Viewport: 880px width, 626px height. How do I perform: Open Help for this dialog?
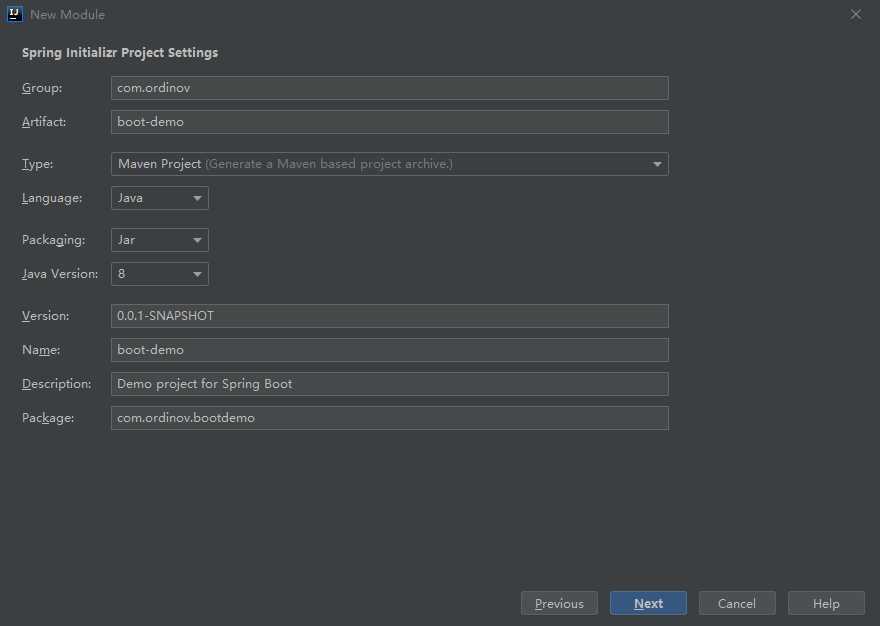point(826,603)
